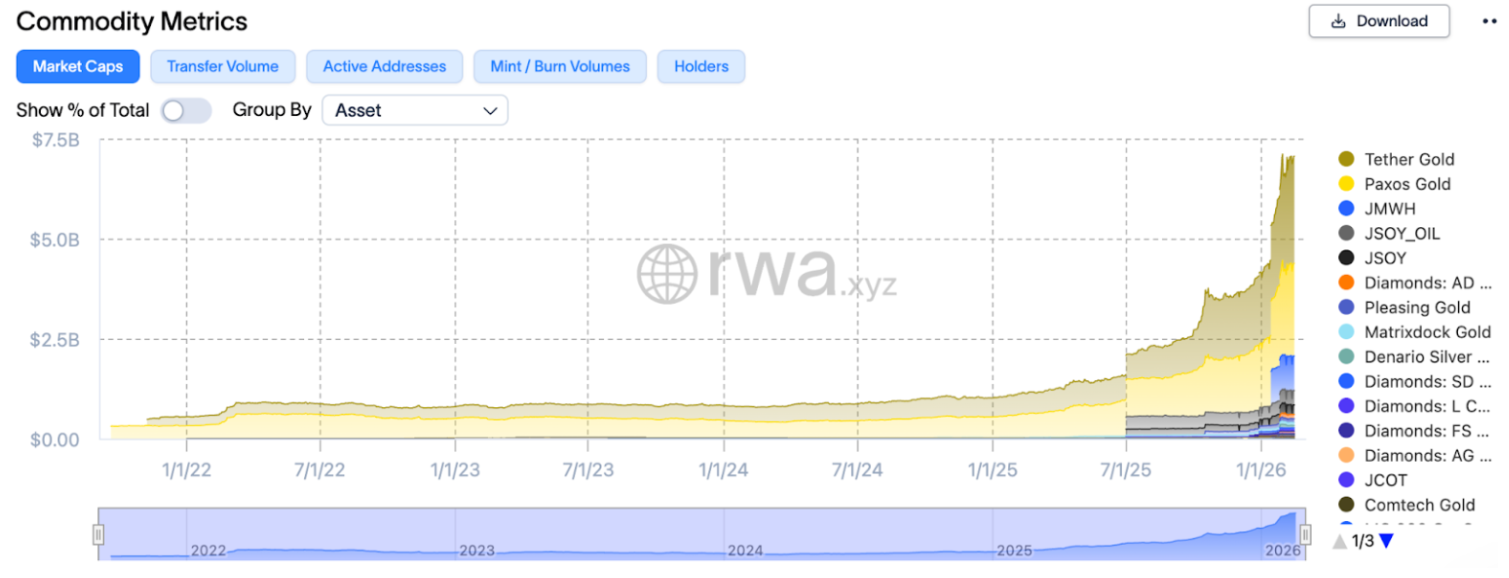
Task: Open the more options ellipsis menu
Action: point(1489,21)
